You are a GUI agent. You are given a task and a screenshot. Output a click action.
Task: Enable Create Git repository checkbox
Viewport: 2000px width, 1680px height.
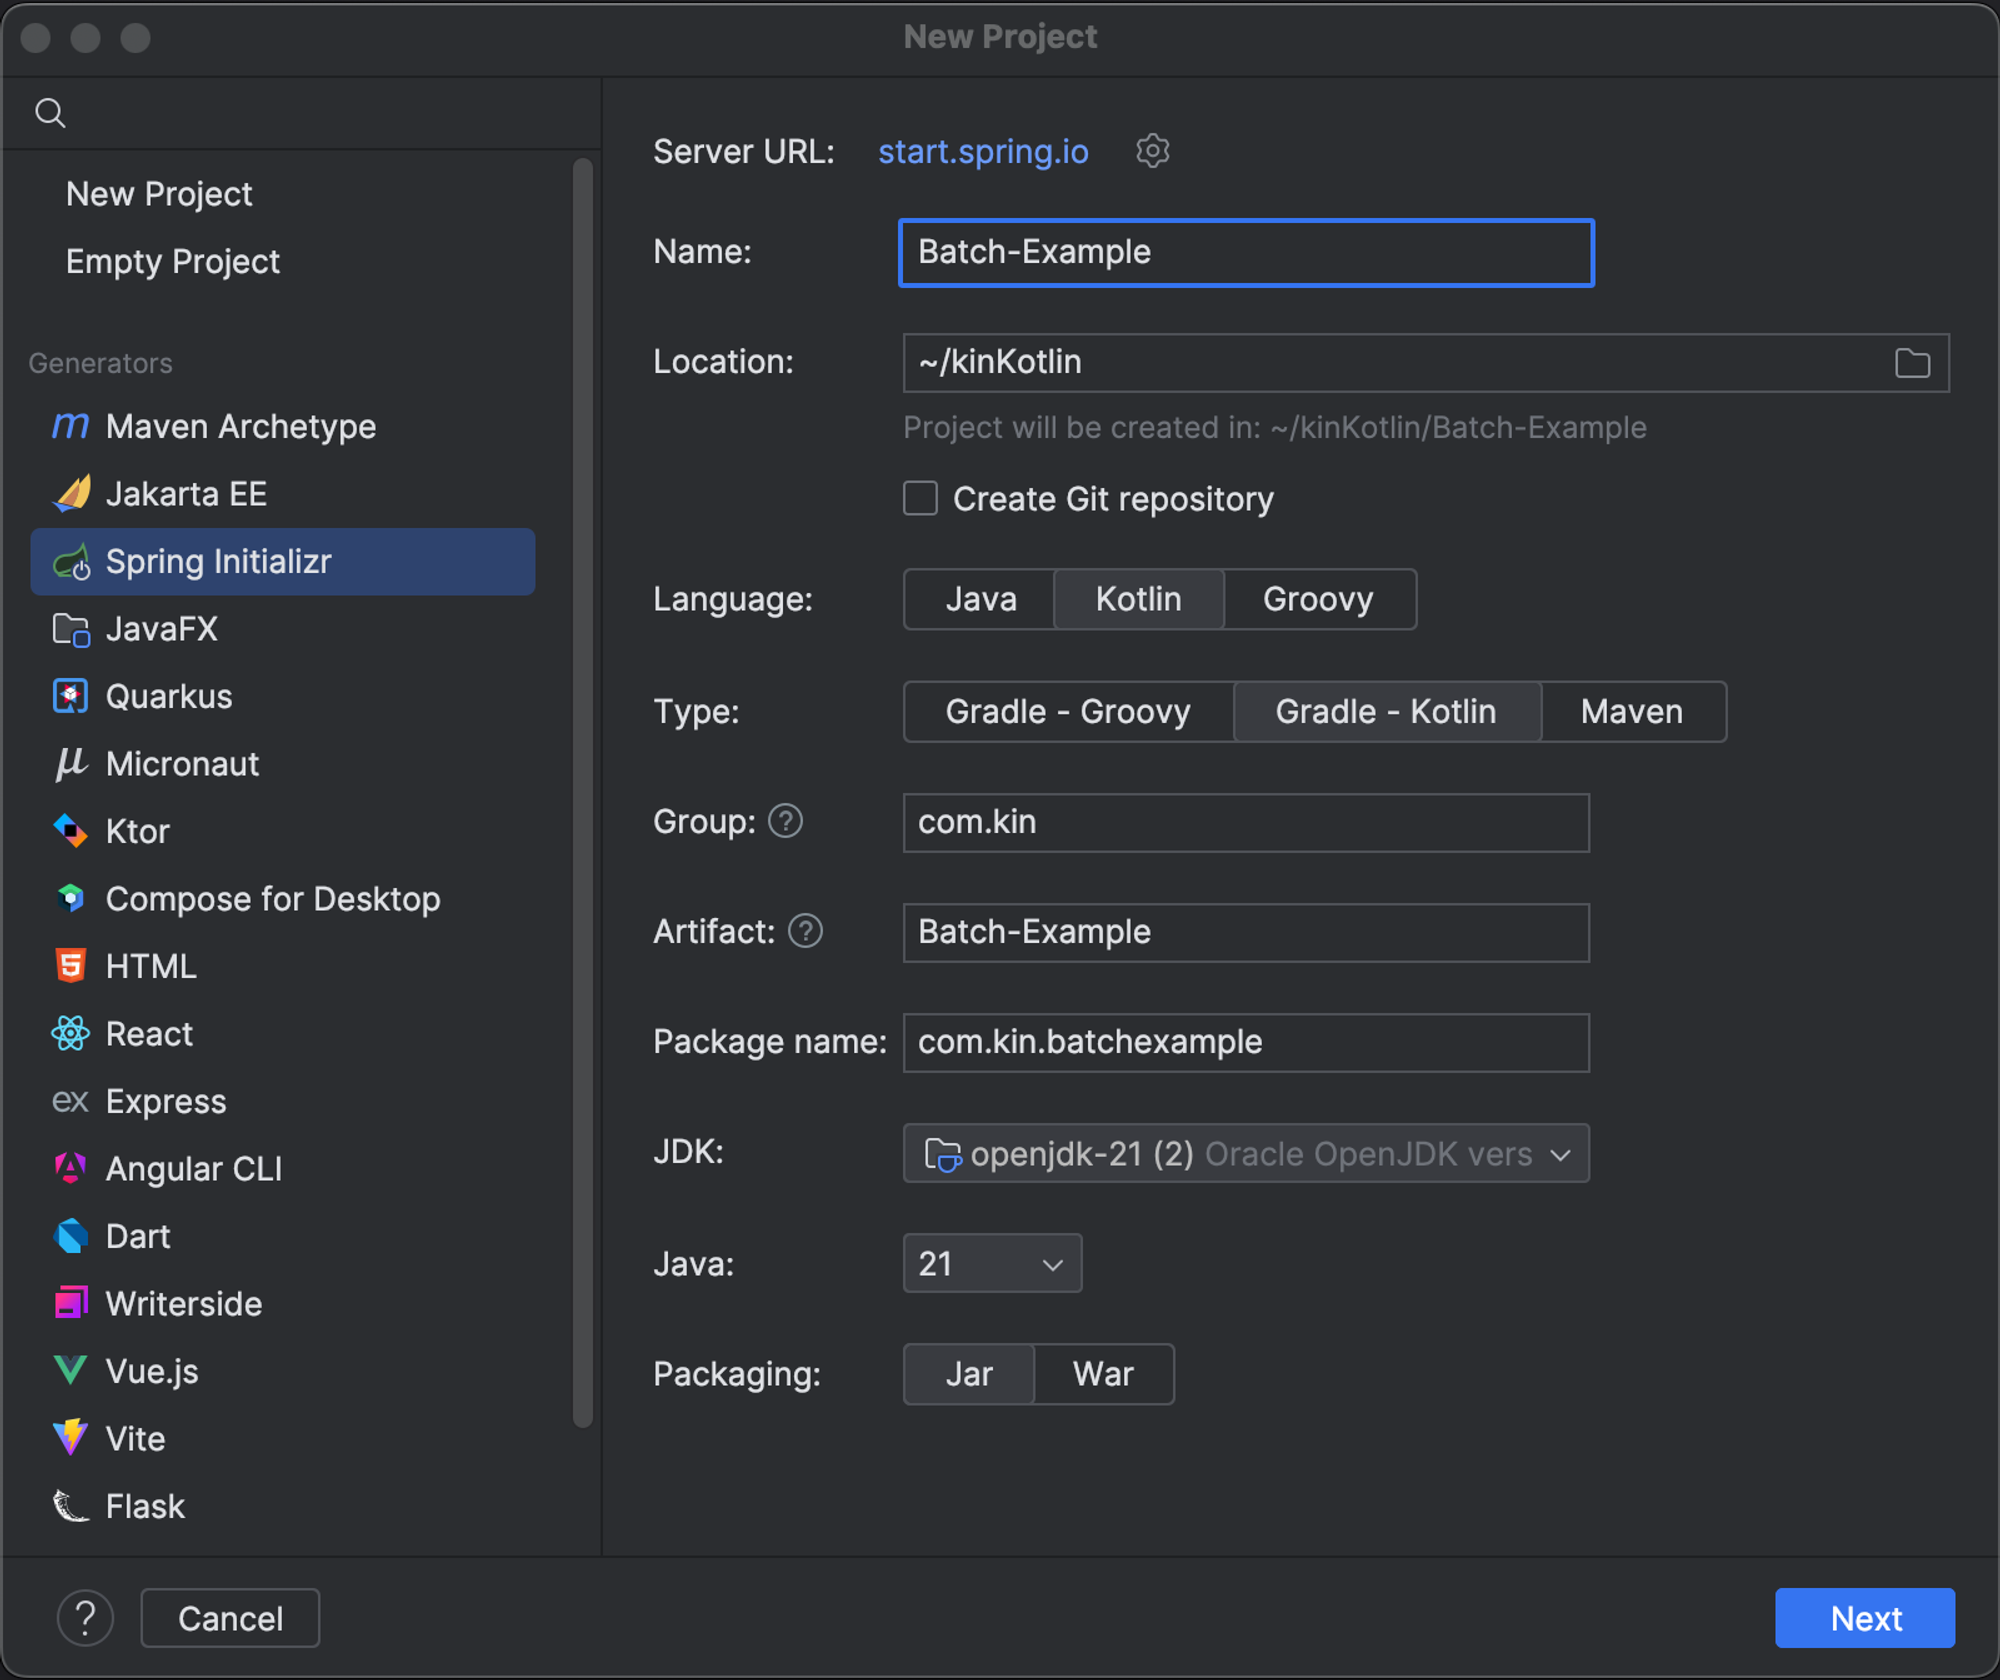click(920, 498)
